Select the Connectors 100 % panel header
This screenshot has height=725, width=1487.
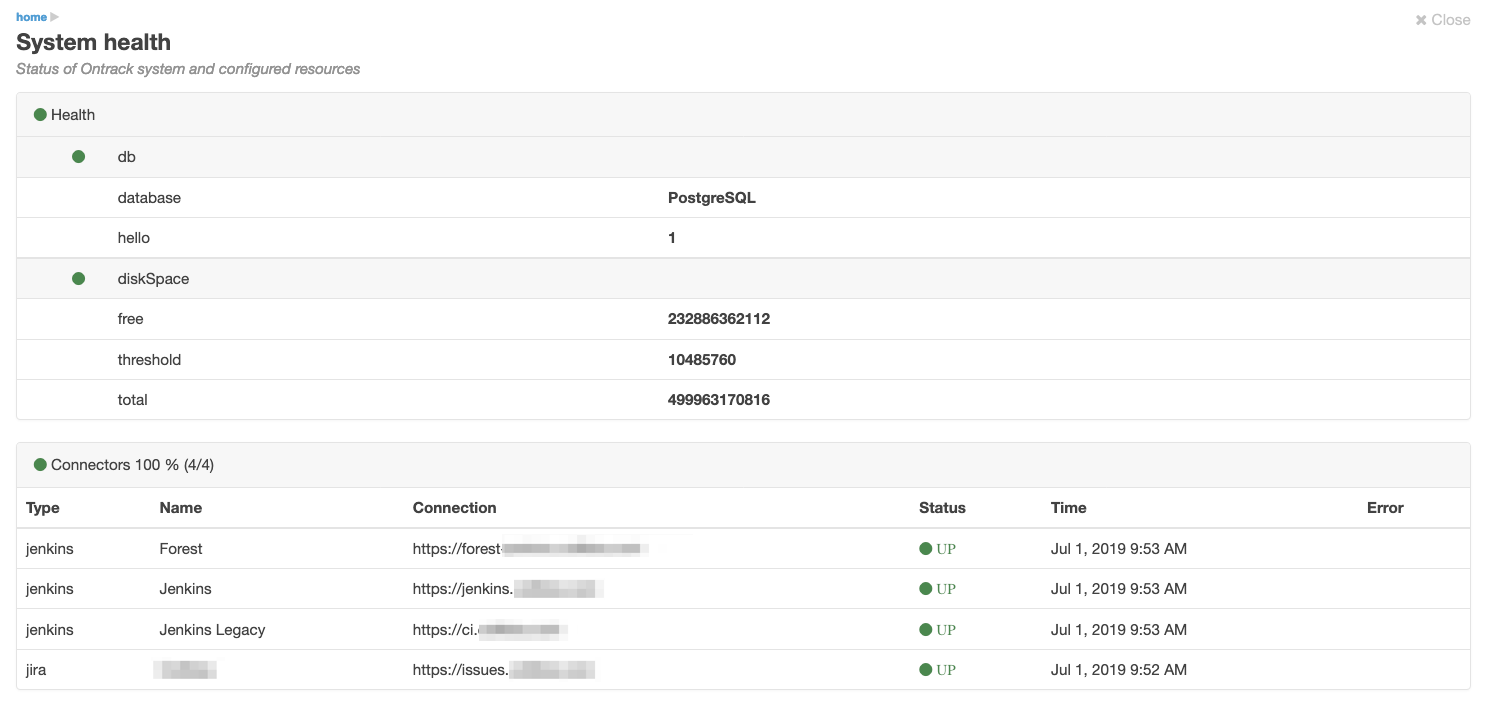[x=132, y=465]
